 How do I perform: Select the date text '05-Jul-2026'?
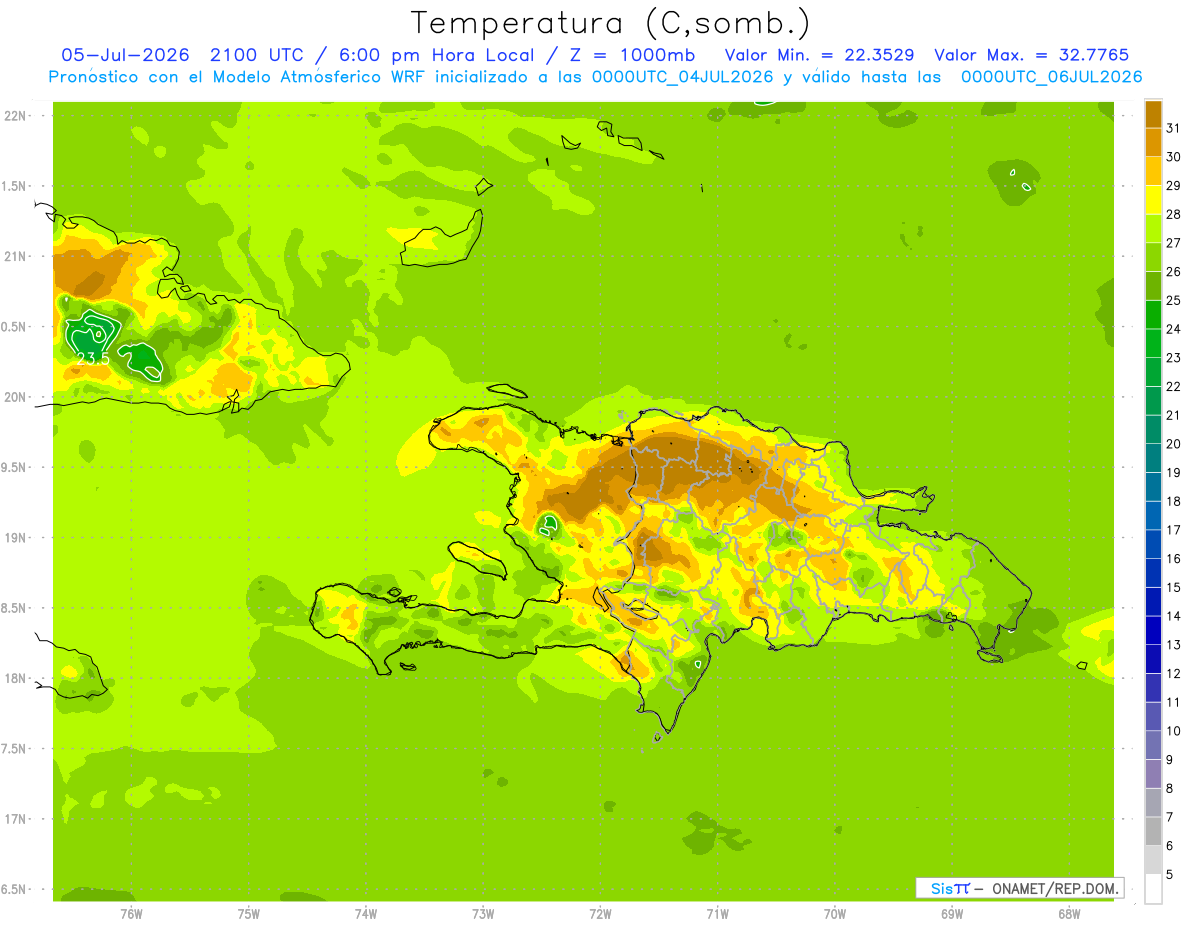click(125, 55)
